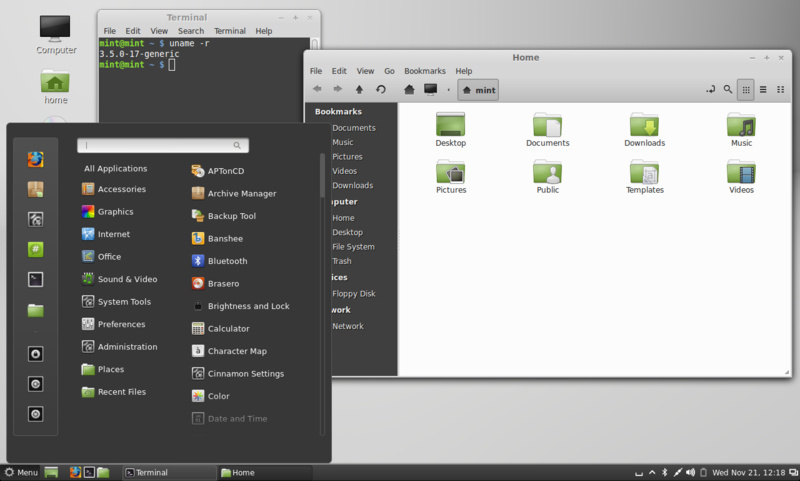Click the Computer desktop icon
Viewport: 800px width, 481px height.
56,35
